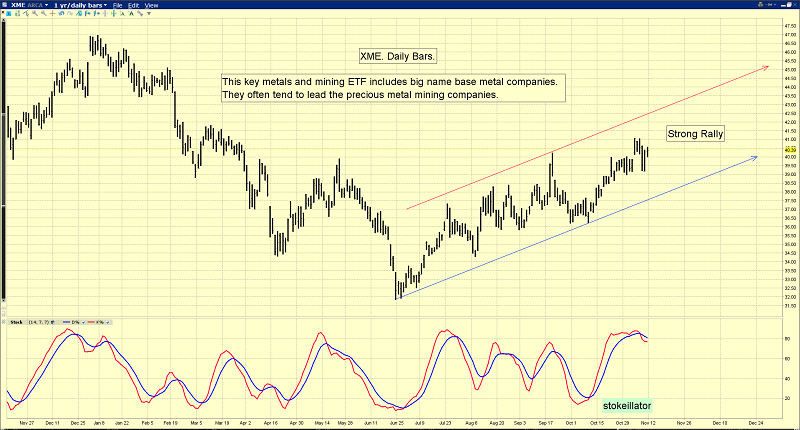Click the Stoch panel handle icon at left edge
800x430 pixels.
(4, 322)
